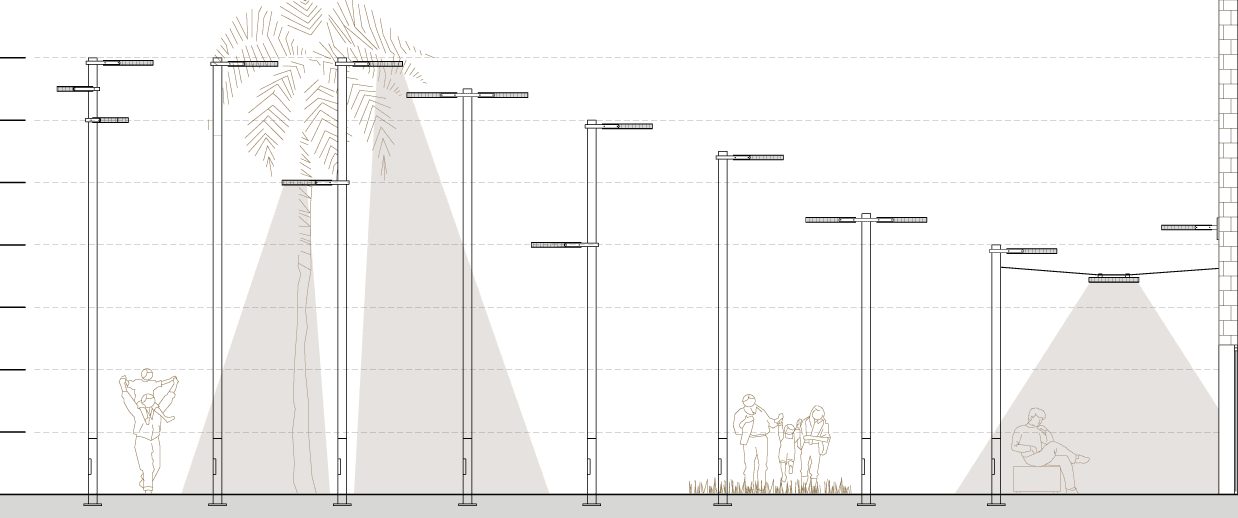
Task: Click the twin-arm luminaire atop the fourth pole
Action: click(467, 95)
